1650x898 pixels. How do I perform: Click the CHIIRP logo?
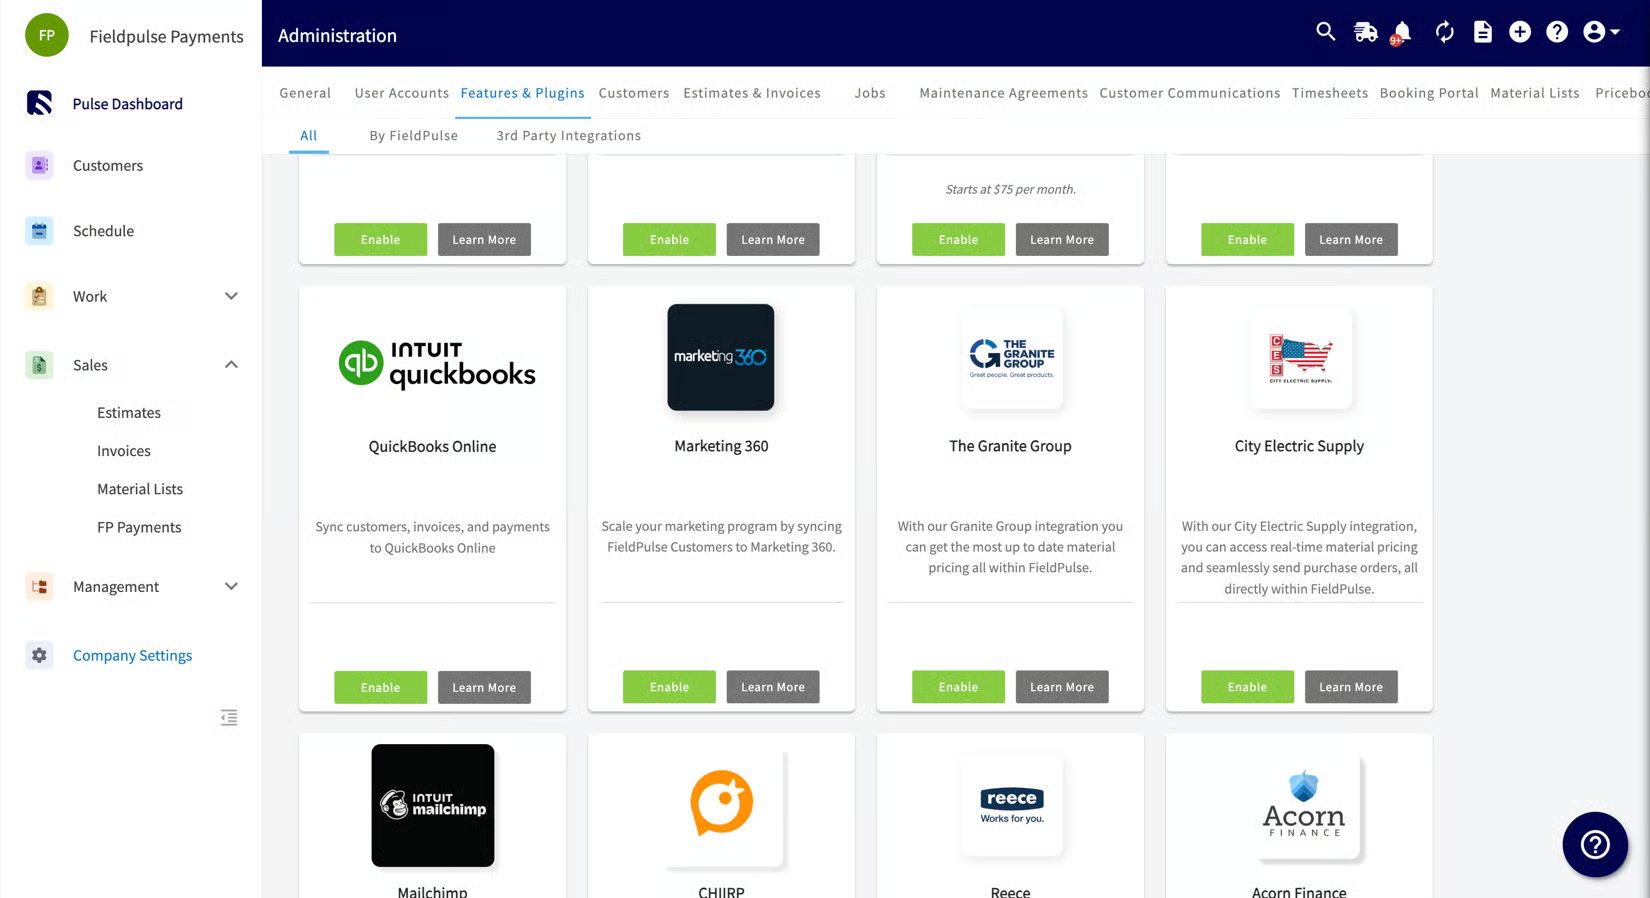click(x=722, y=803)
